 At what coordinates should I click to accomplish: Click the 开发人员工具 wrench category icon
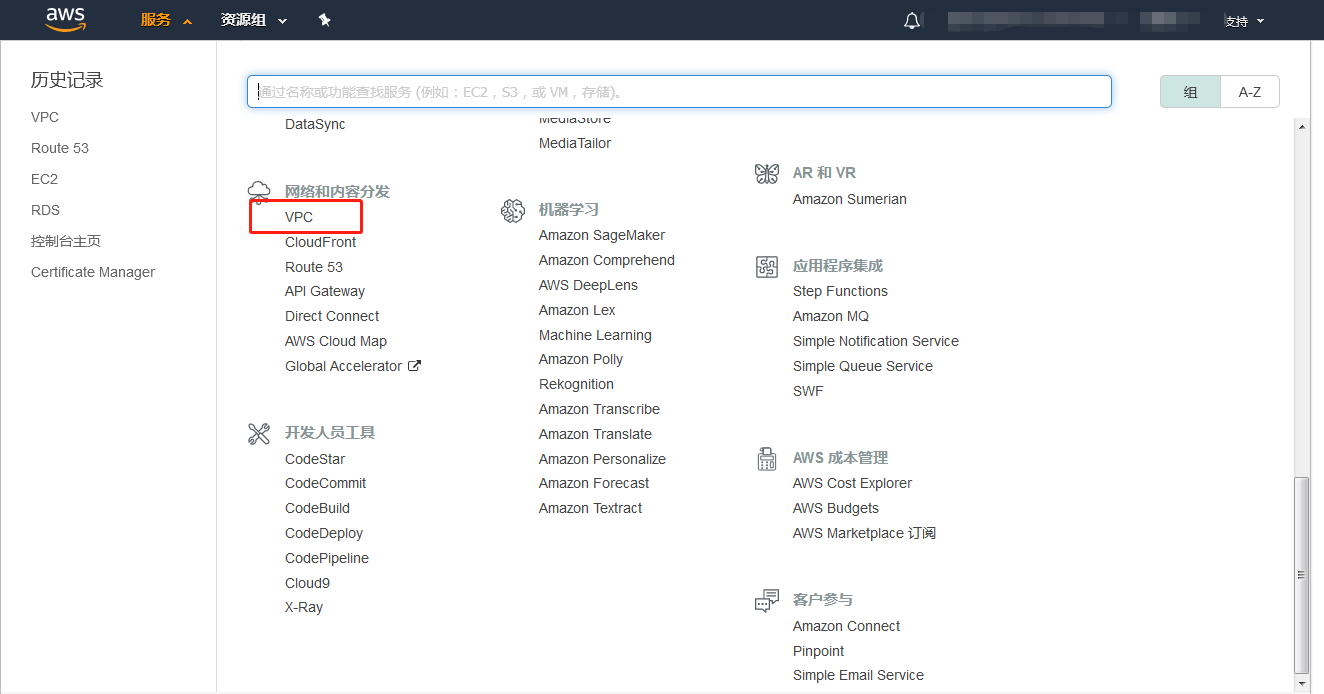pos(259,433)
